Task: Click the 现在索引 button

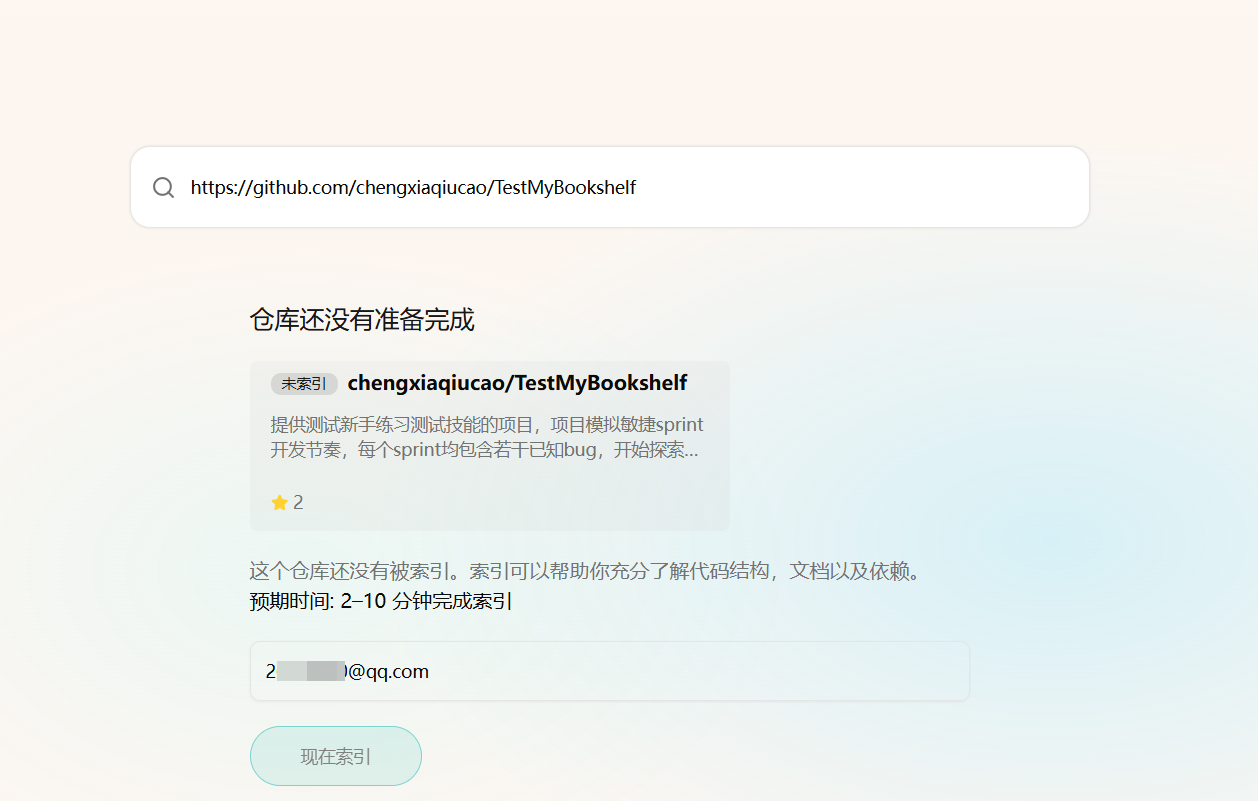Action: pyautogui.click(x=336, y=756)
